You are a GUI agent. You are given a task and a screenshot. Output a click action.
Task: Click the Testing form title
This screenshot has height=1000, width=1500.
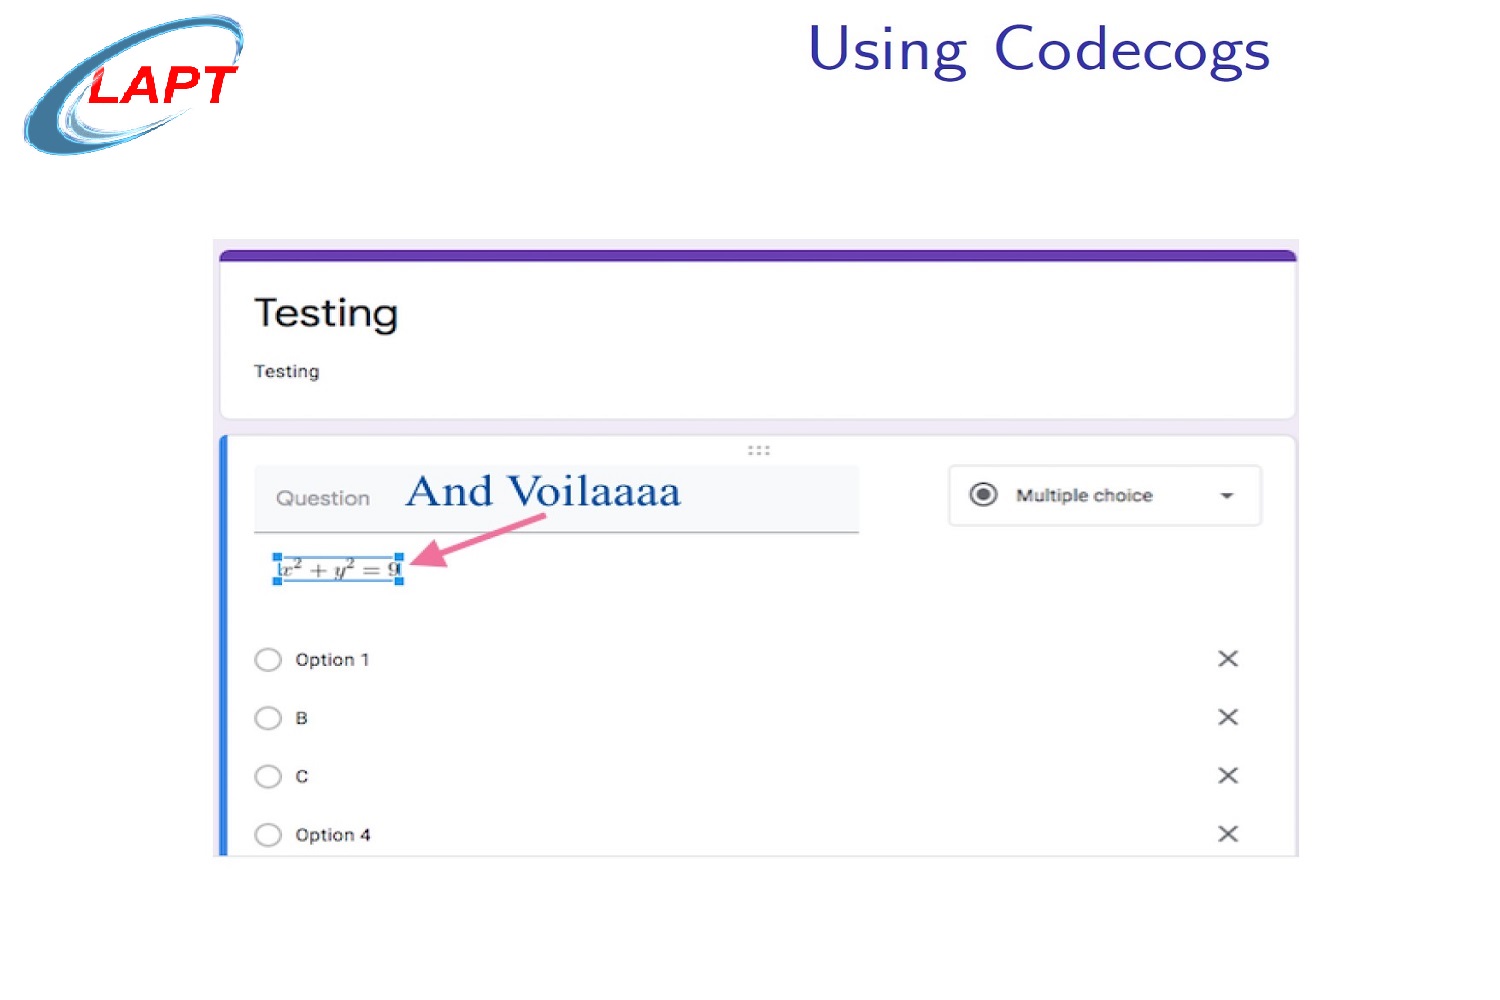coord(327,313)
